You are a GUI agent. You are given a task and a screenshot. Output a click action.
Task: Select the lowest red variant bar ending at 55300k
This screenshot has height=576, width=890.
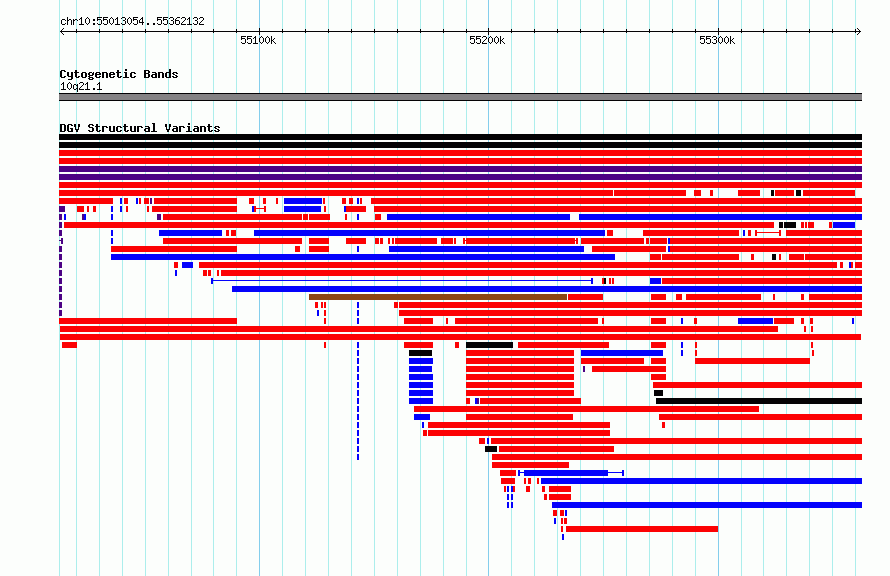(x=642, y=529)
